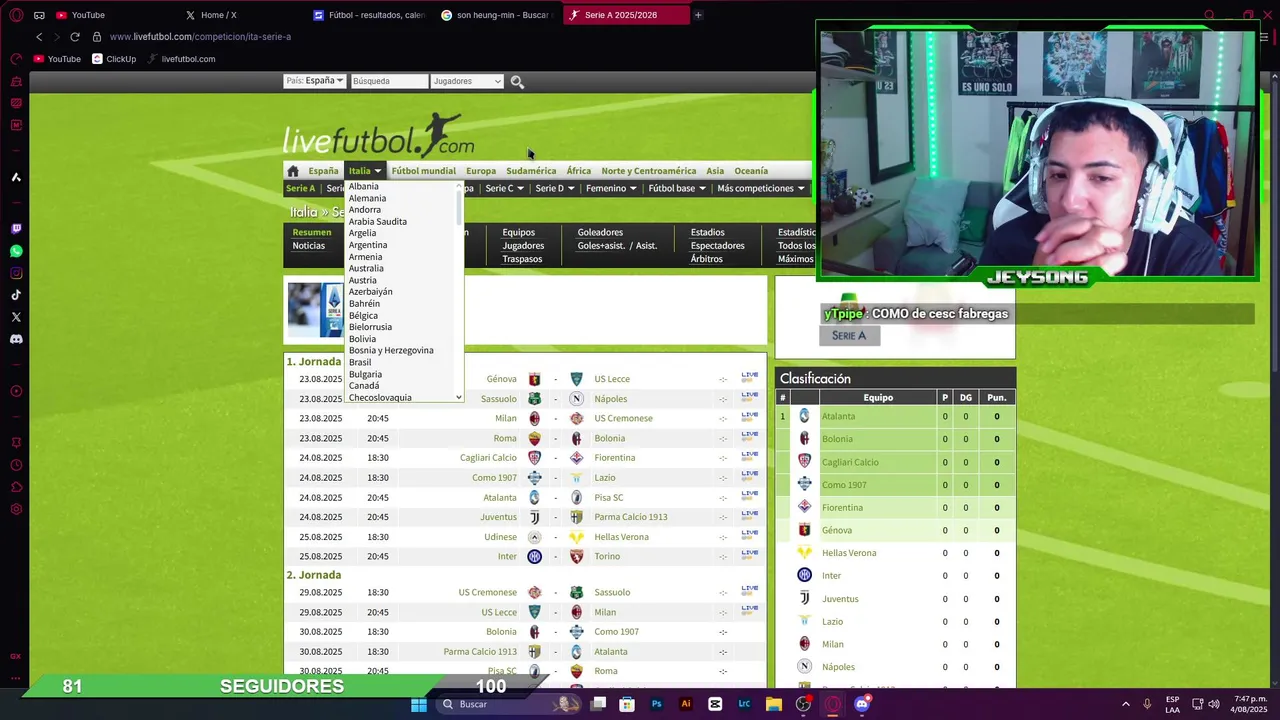Open the España navigation menu
Image resolution: width=1280 pixels, height=720 pixels.
(x=323, y=171)
